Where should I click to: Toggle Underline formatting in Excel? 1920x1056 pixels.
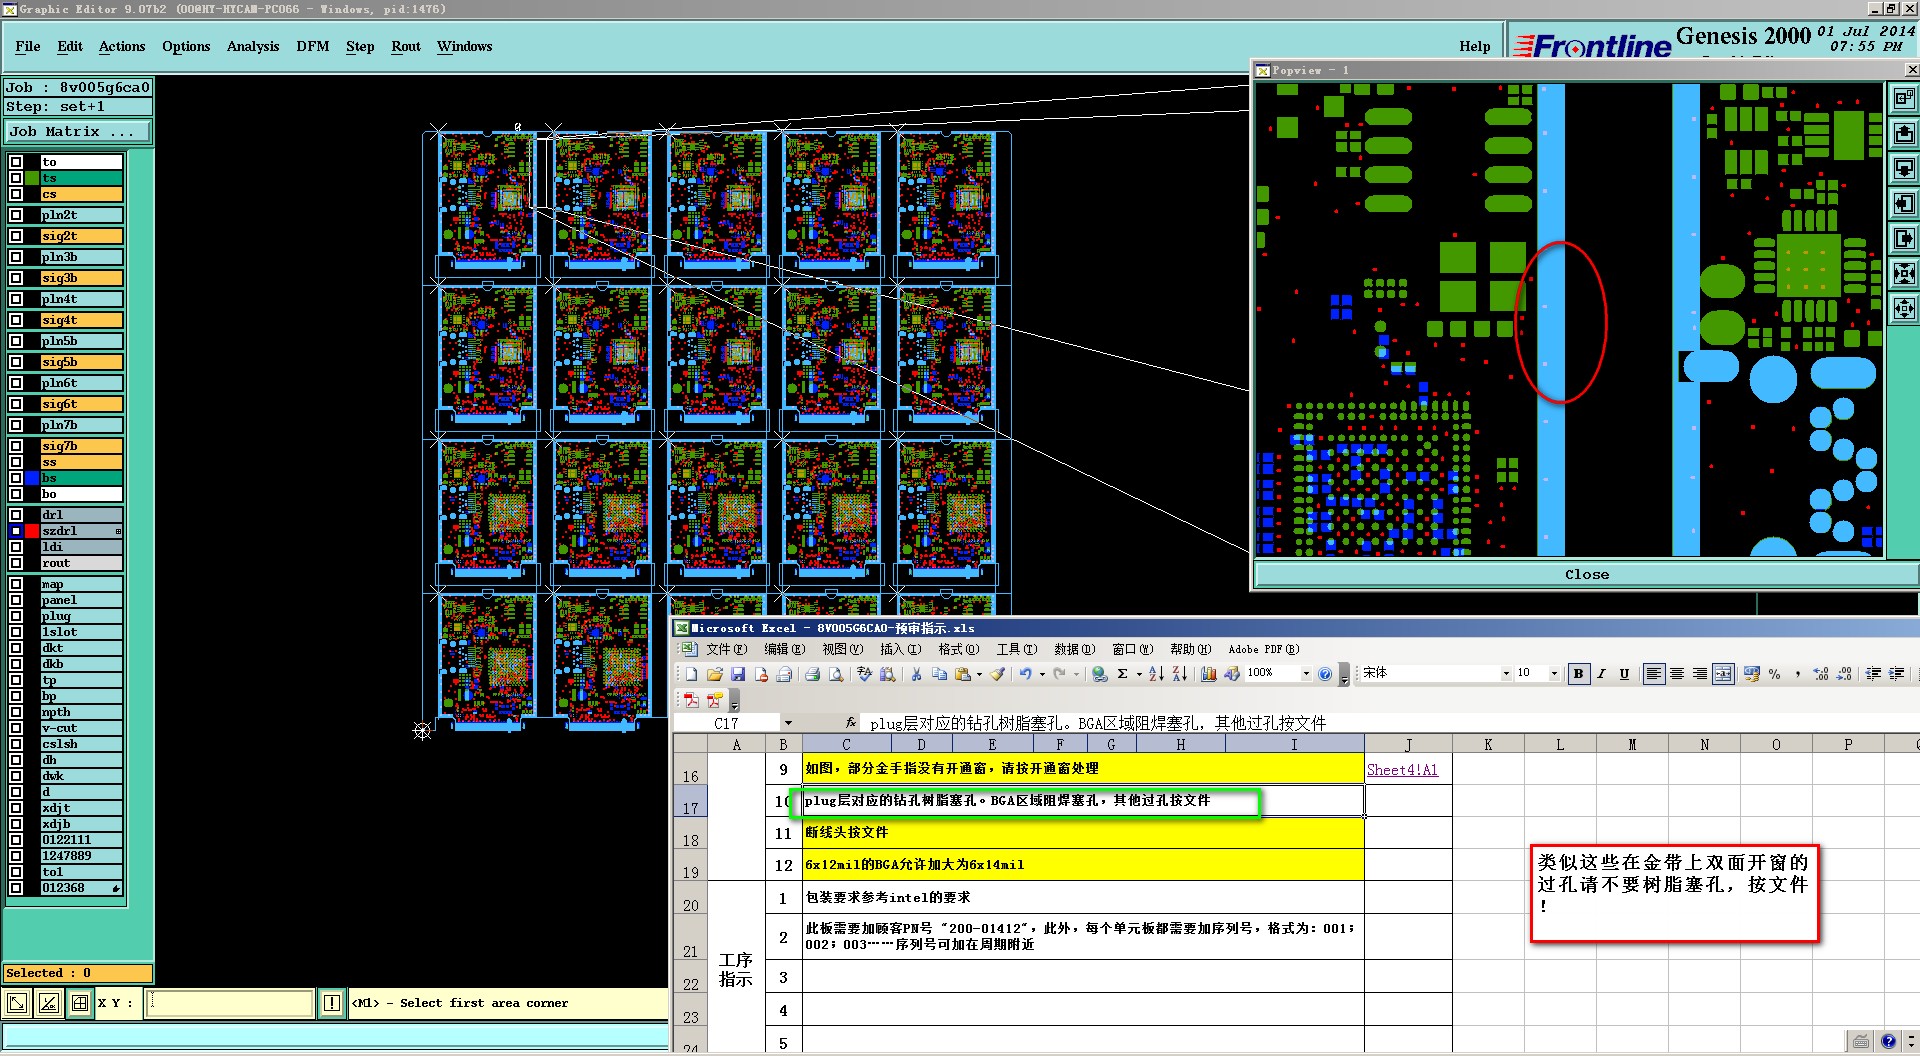(1624, 674)
